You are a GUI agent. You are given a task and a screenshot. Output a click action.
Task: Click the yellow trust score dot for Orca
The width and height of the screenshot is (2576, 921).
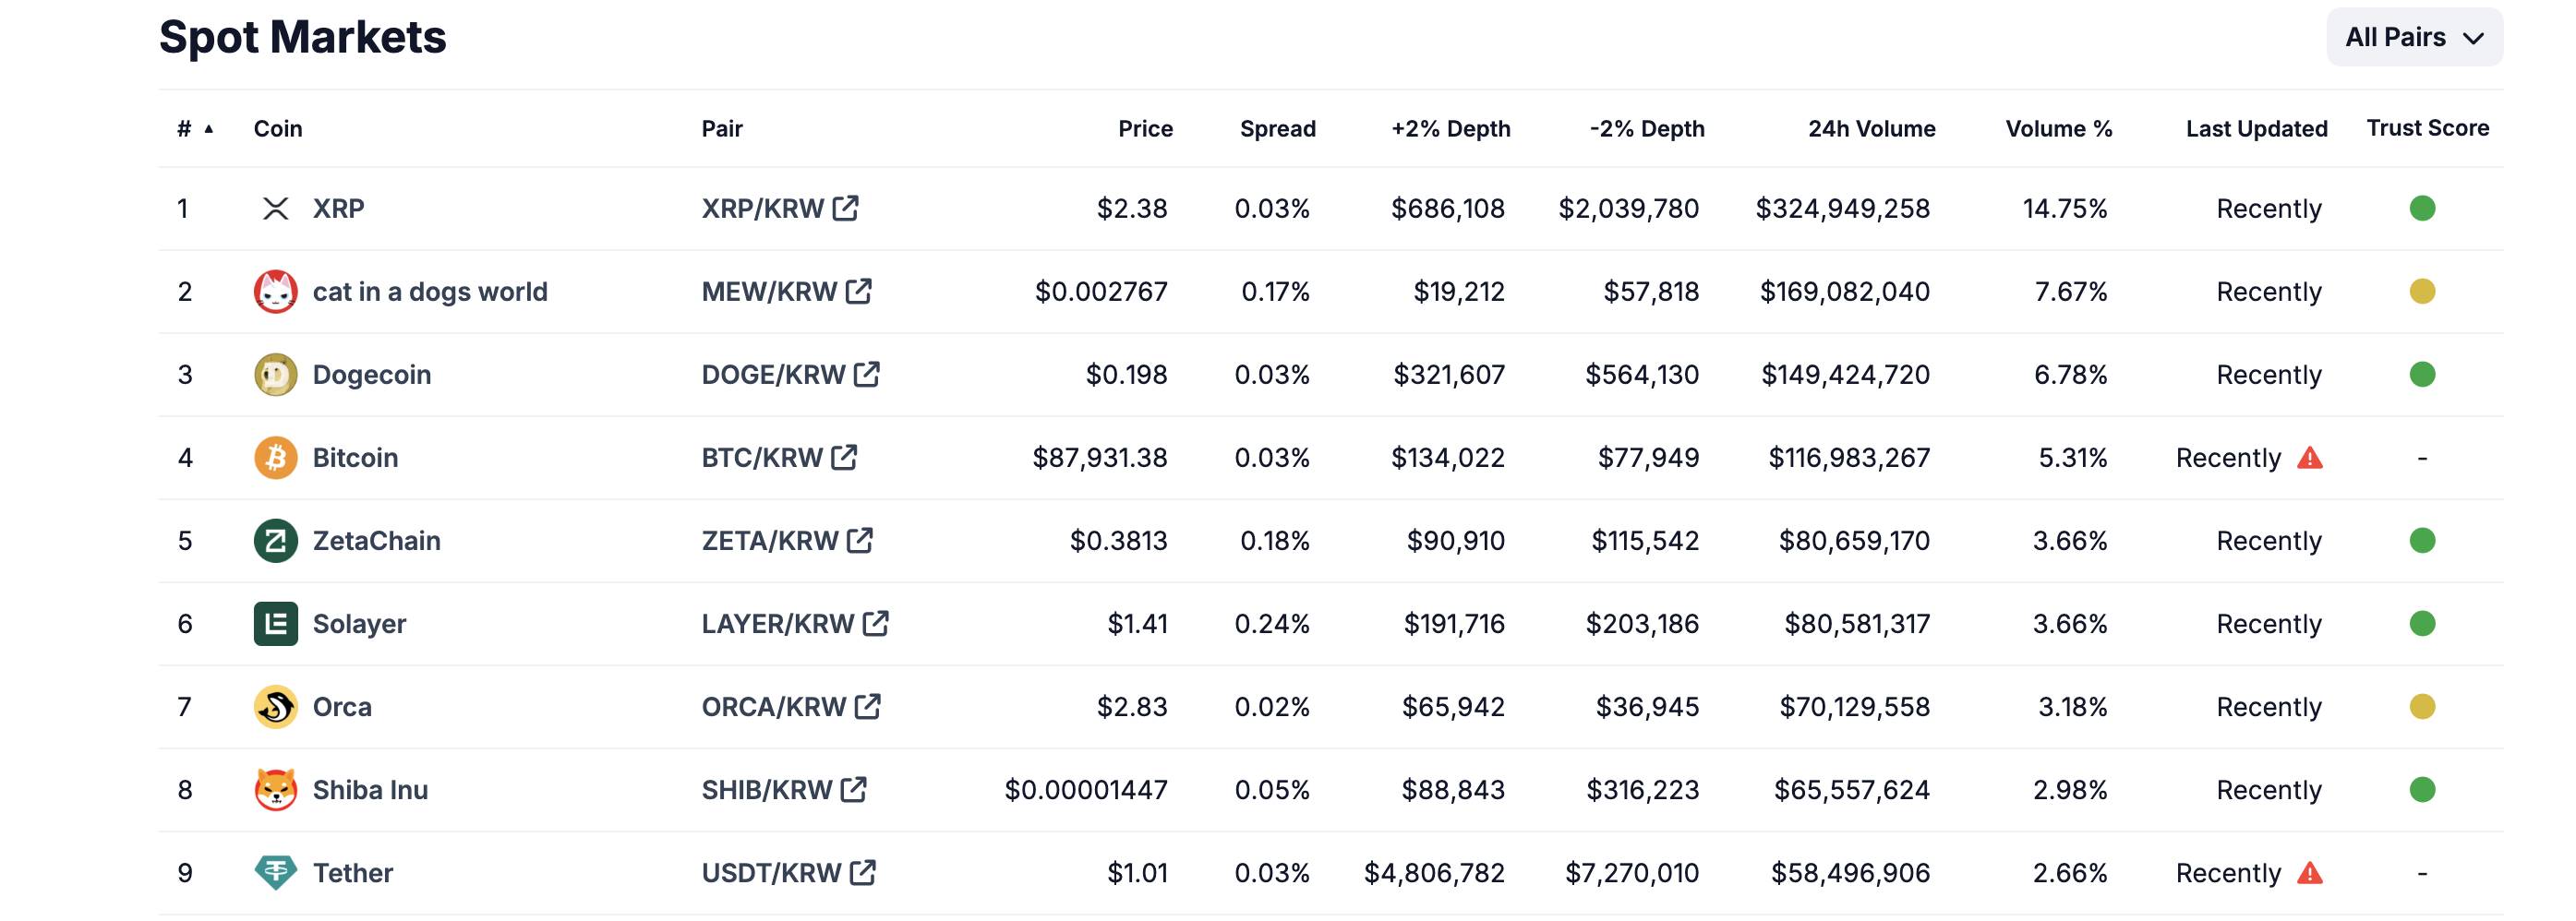coord(2422,706)
